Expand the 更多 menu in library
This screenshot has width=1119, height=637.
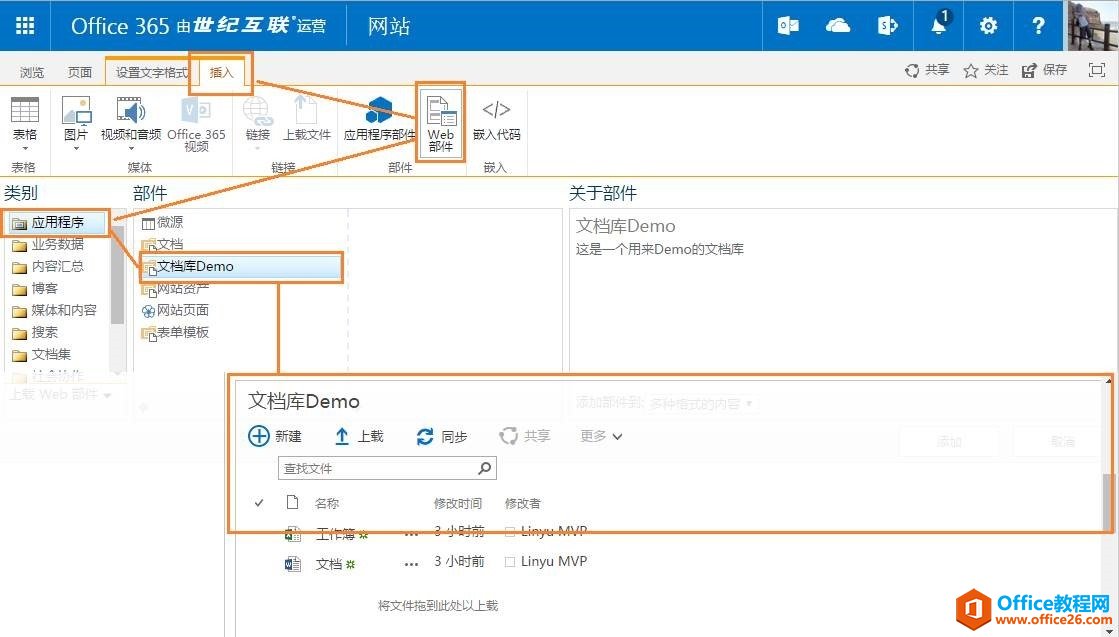(x=601, y=436)
